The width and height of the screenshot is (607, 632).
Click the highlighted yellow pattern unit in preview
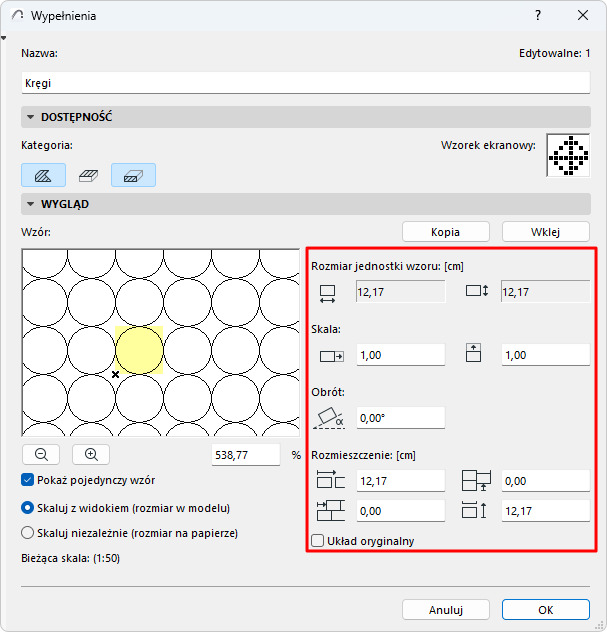[139, 350]
